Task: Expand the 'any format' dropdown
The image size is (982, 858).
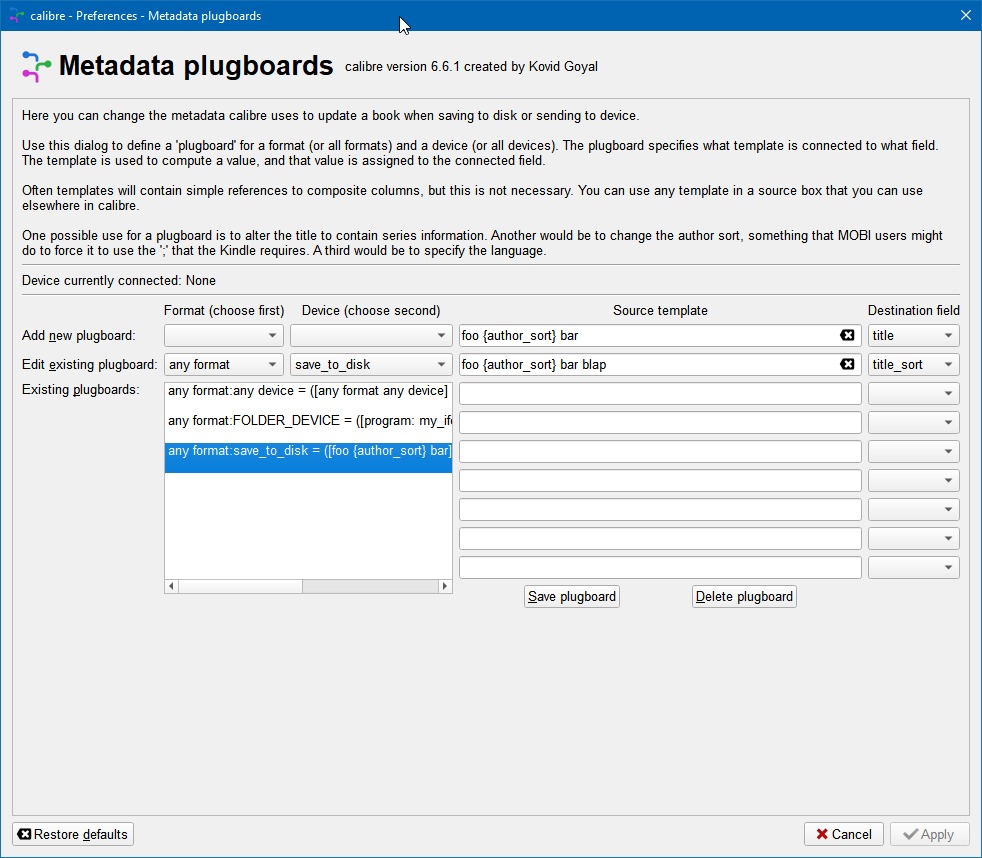Action: (224, 365)
